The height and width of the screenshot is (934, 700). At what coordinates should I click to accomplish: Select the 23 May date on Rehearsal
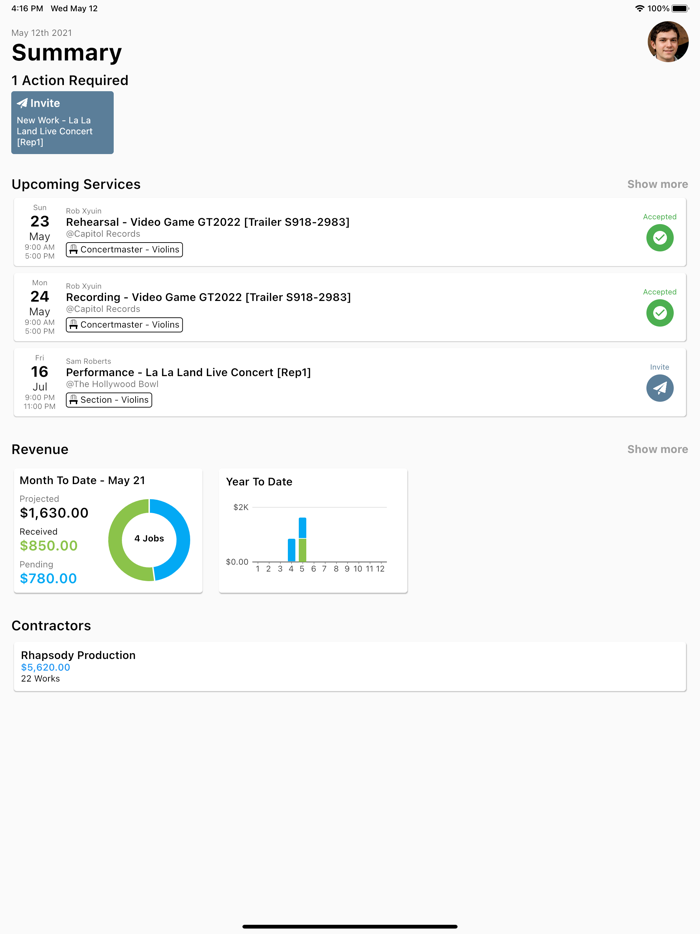[x=39, y=228]
